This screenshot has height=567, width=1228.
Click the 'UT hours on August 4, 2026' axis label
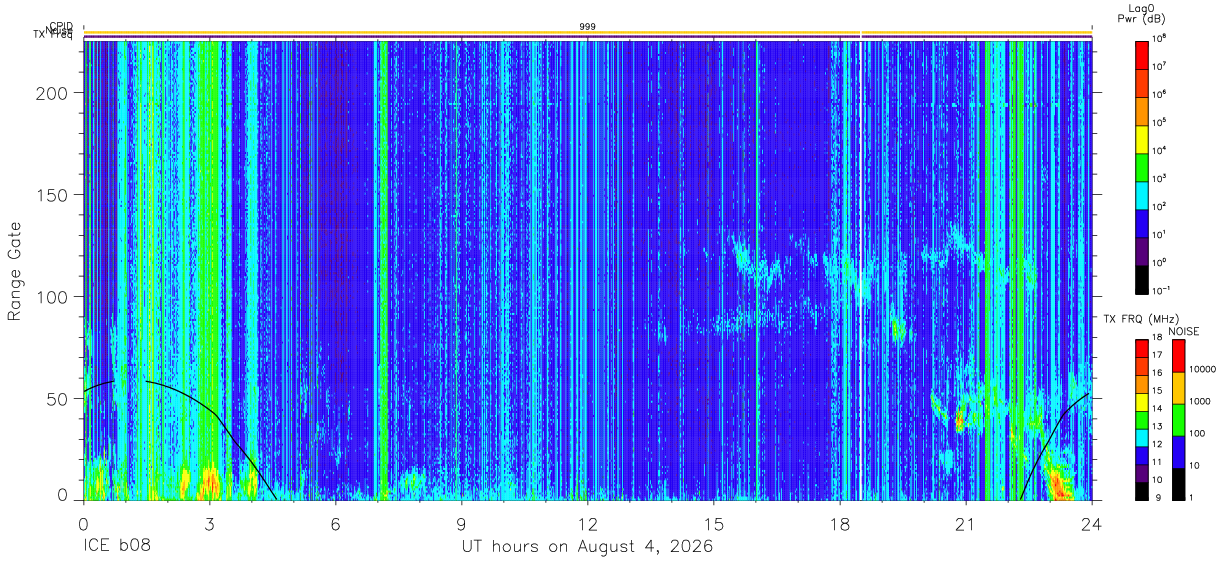[587, 546]
